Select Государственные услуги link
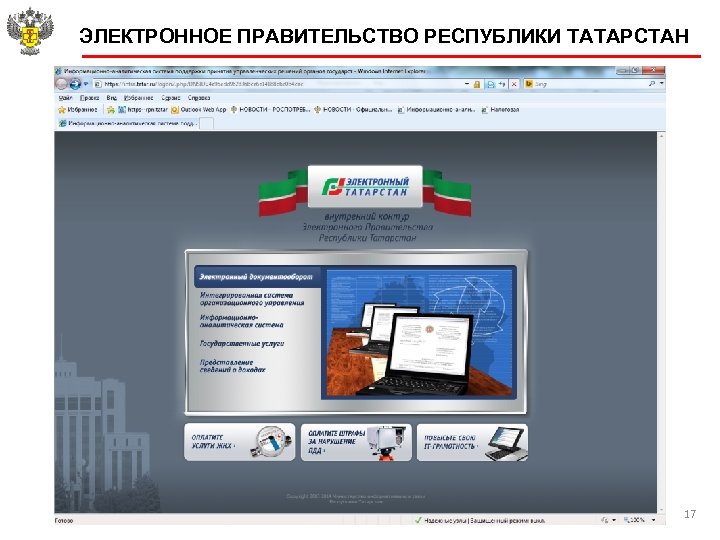 (x=242, y=343)
